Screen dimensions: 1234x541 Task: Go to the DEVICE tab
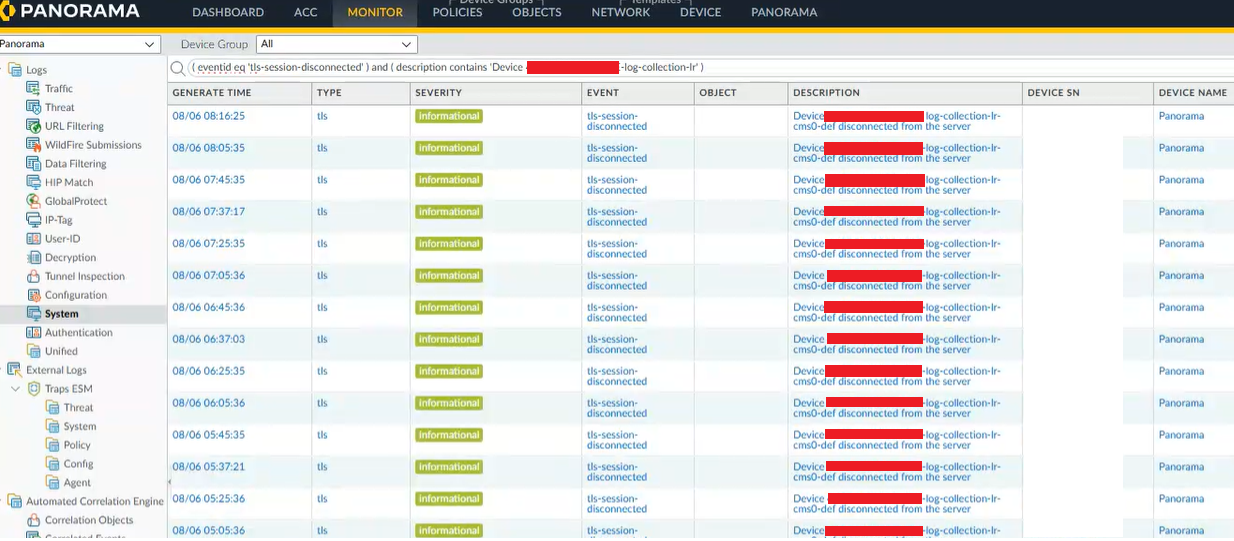[700, 13]
